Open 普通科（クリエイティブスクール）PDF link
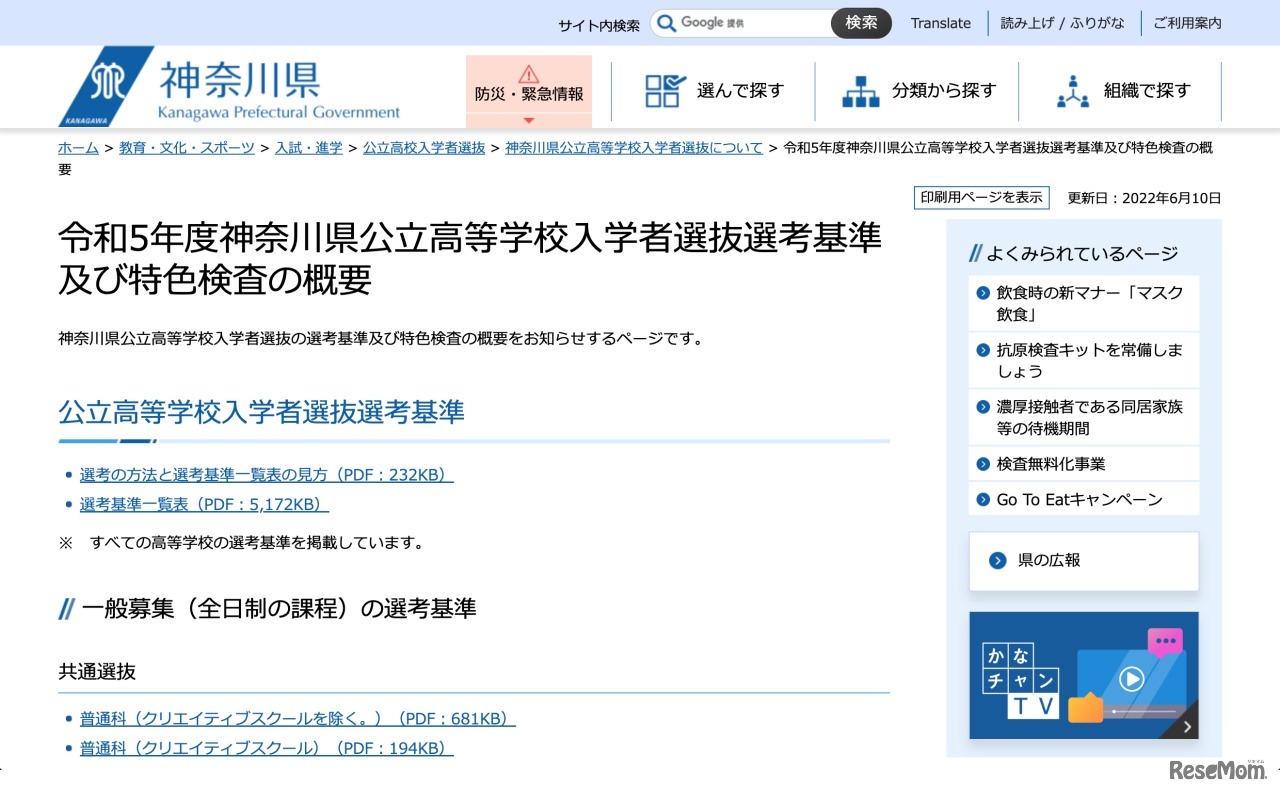Image resolution: width=1280 pixels, height=793 pixels. click(x=267, y=748)
